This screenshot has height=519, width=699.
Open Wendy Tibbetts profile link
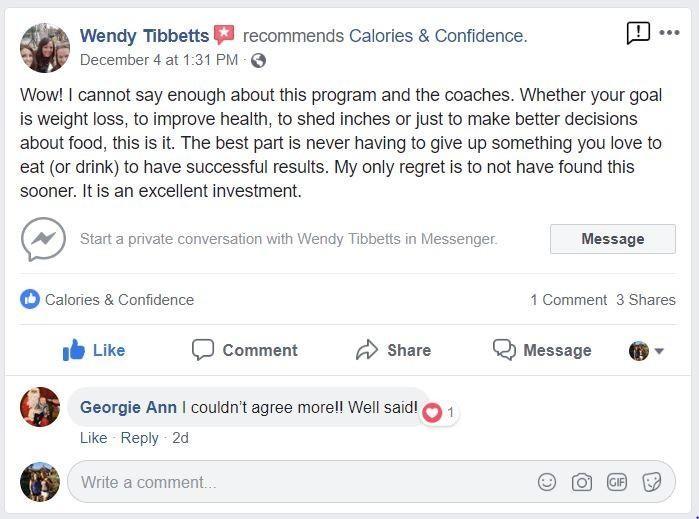[144, 36]
